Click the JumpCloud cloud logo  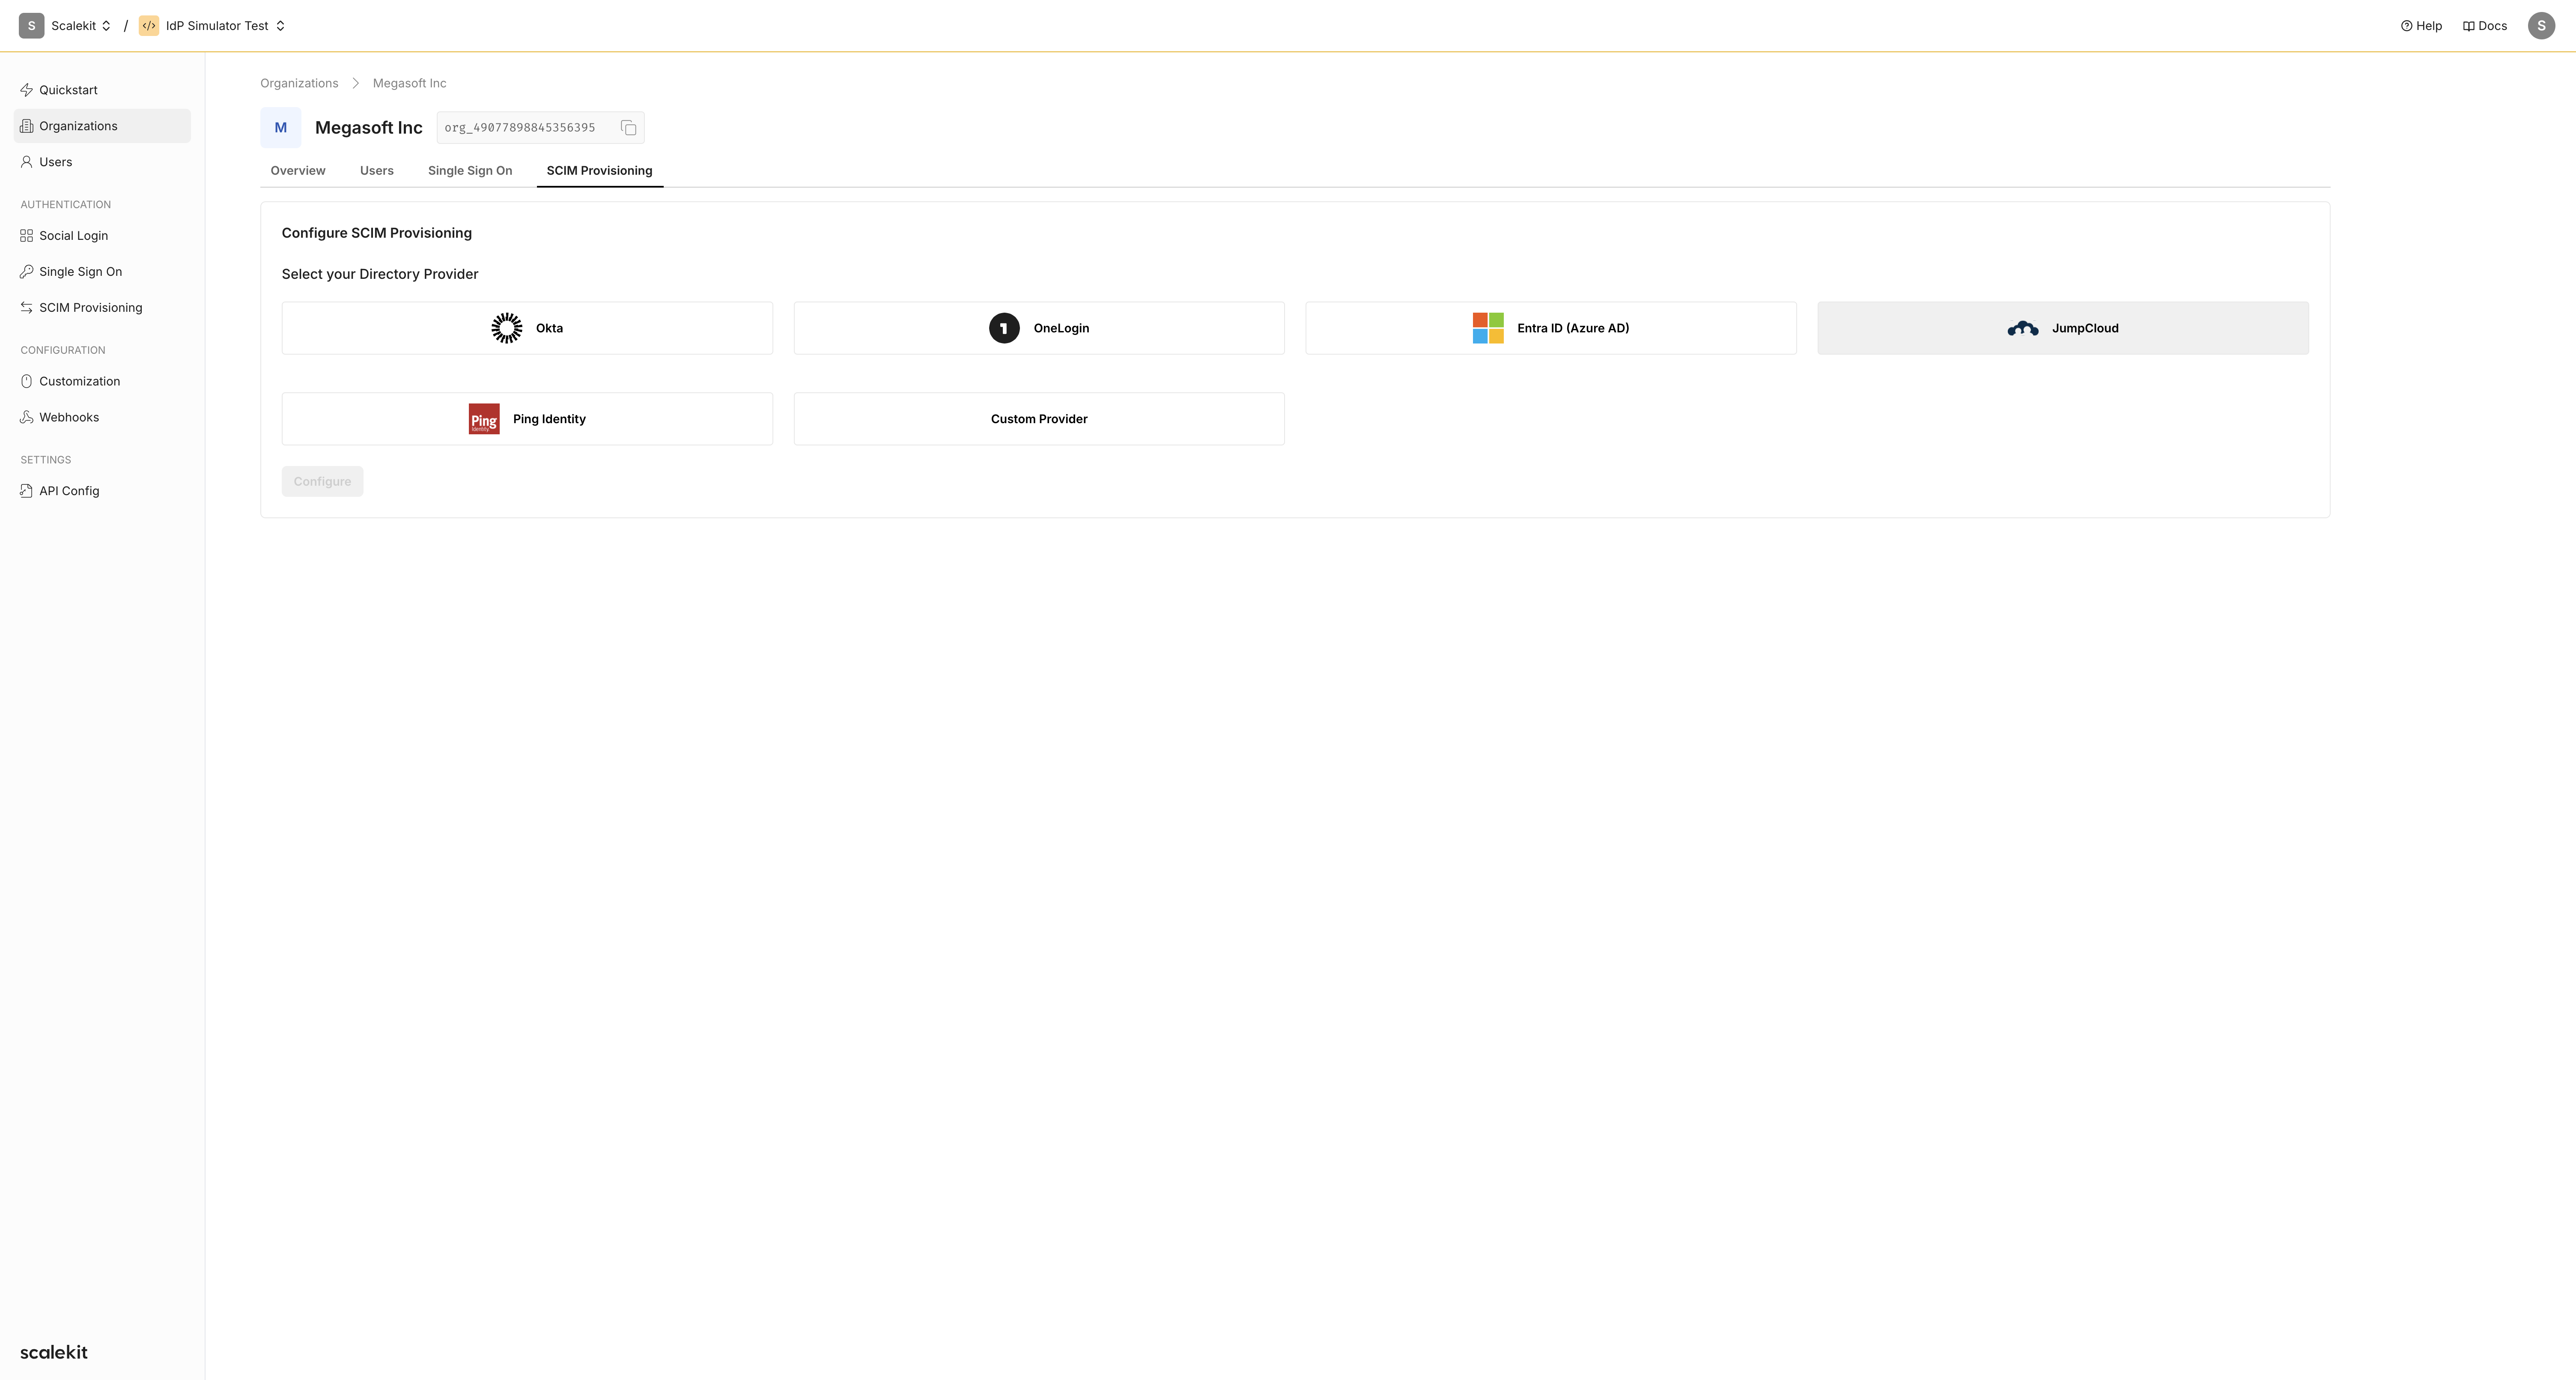click(2023, 328)
